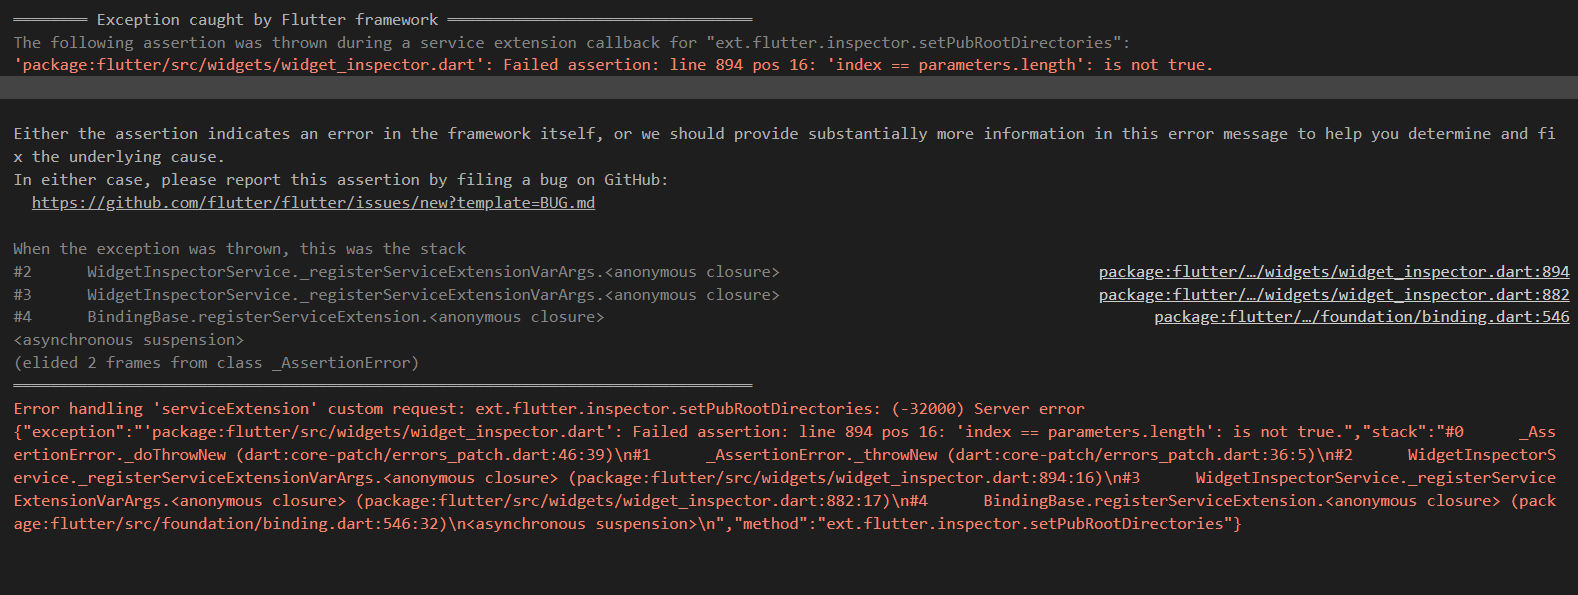Viewport: 1578px width, 595px height.
Task: Click the 'The following assertion was thrown' line
Action: (x=572, y=43)
